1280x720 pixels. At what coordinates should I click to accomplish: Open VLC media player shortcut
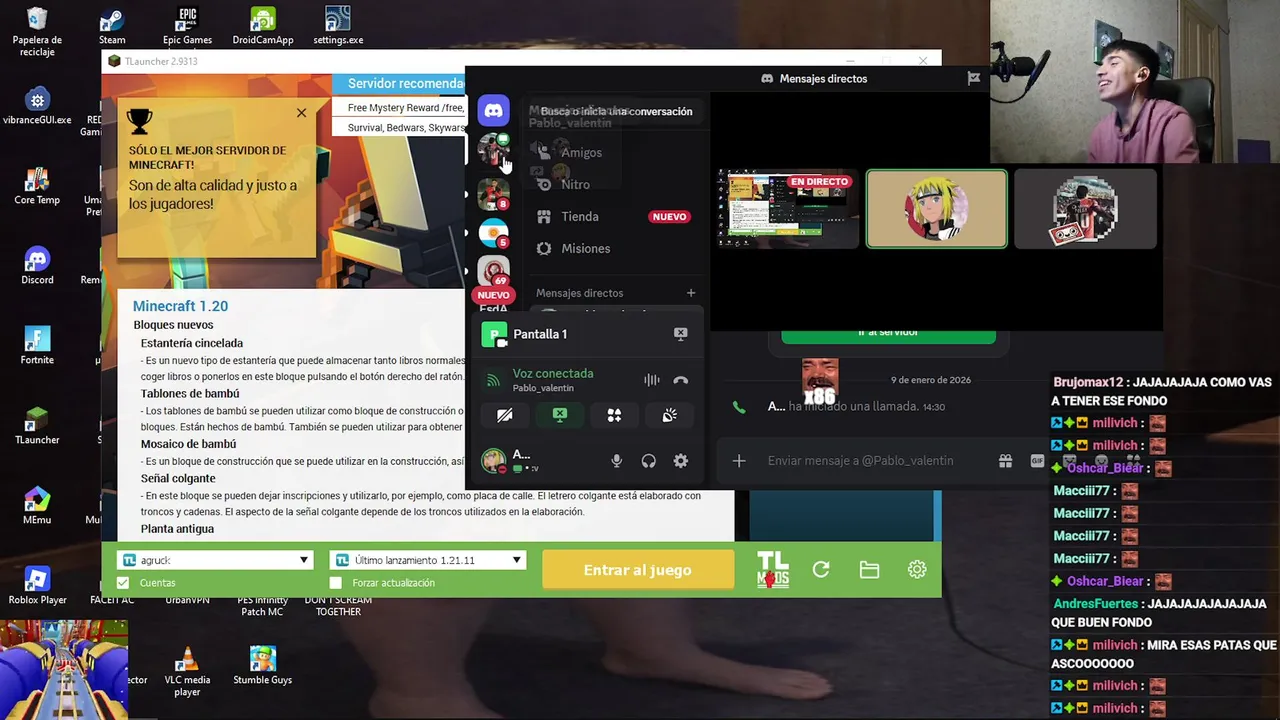[187, 671]
